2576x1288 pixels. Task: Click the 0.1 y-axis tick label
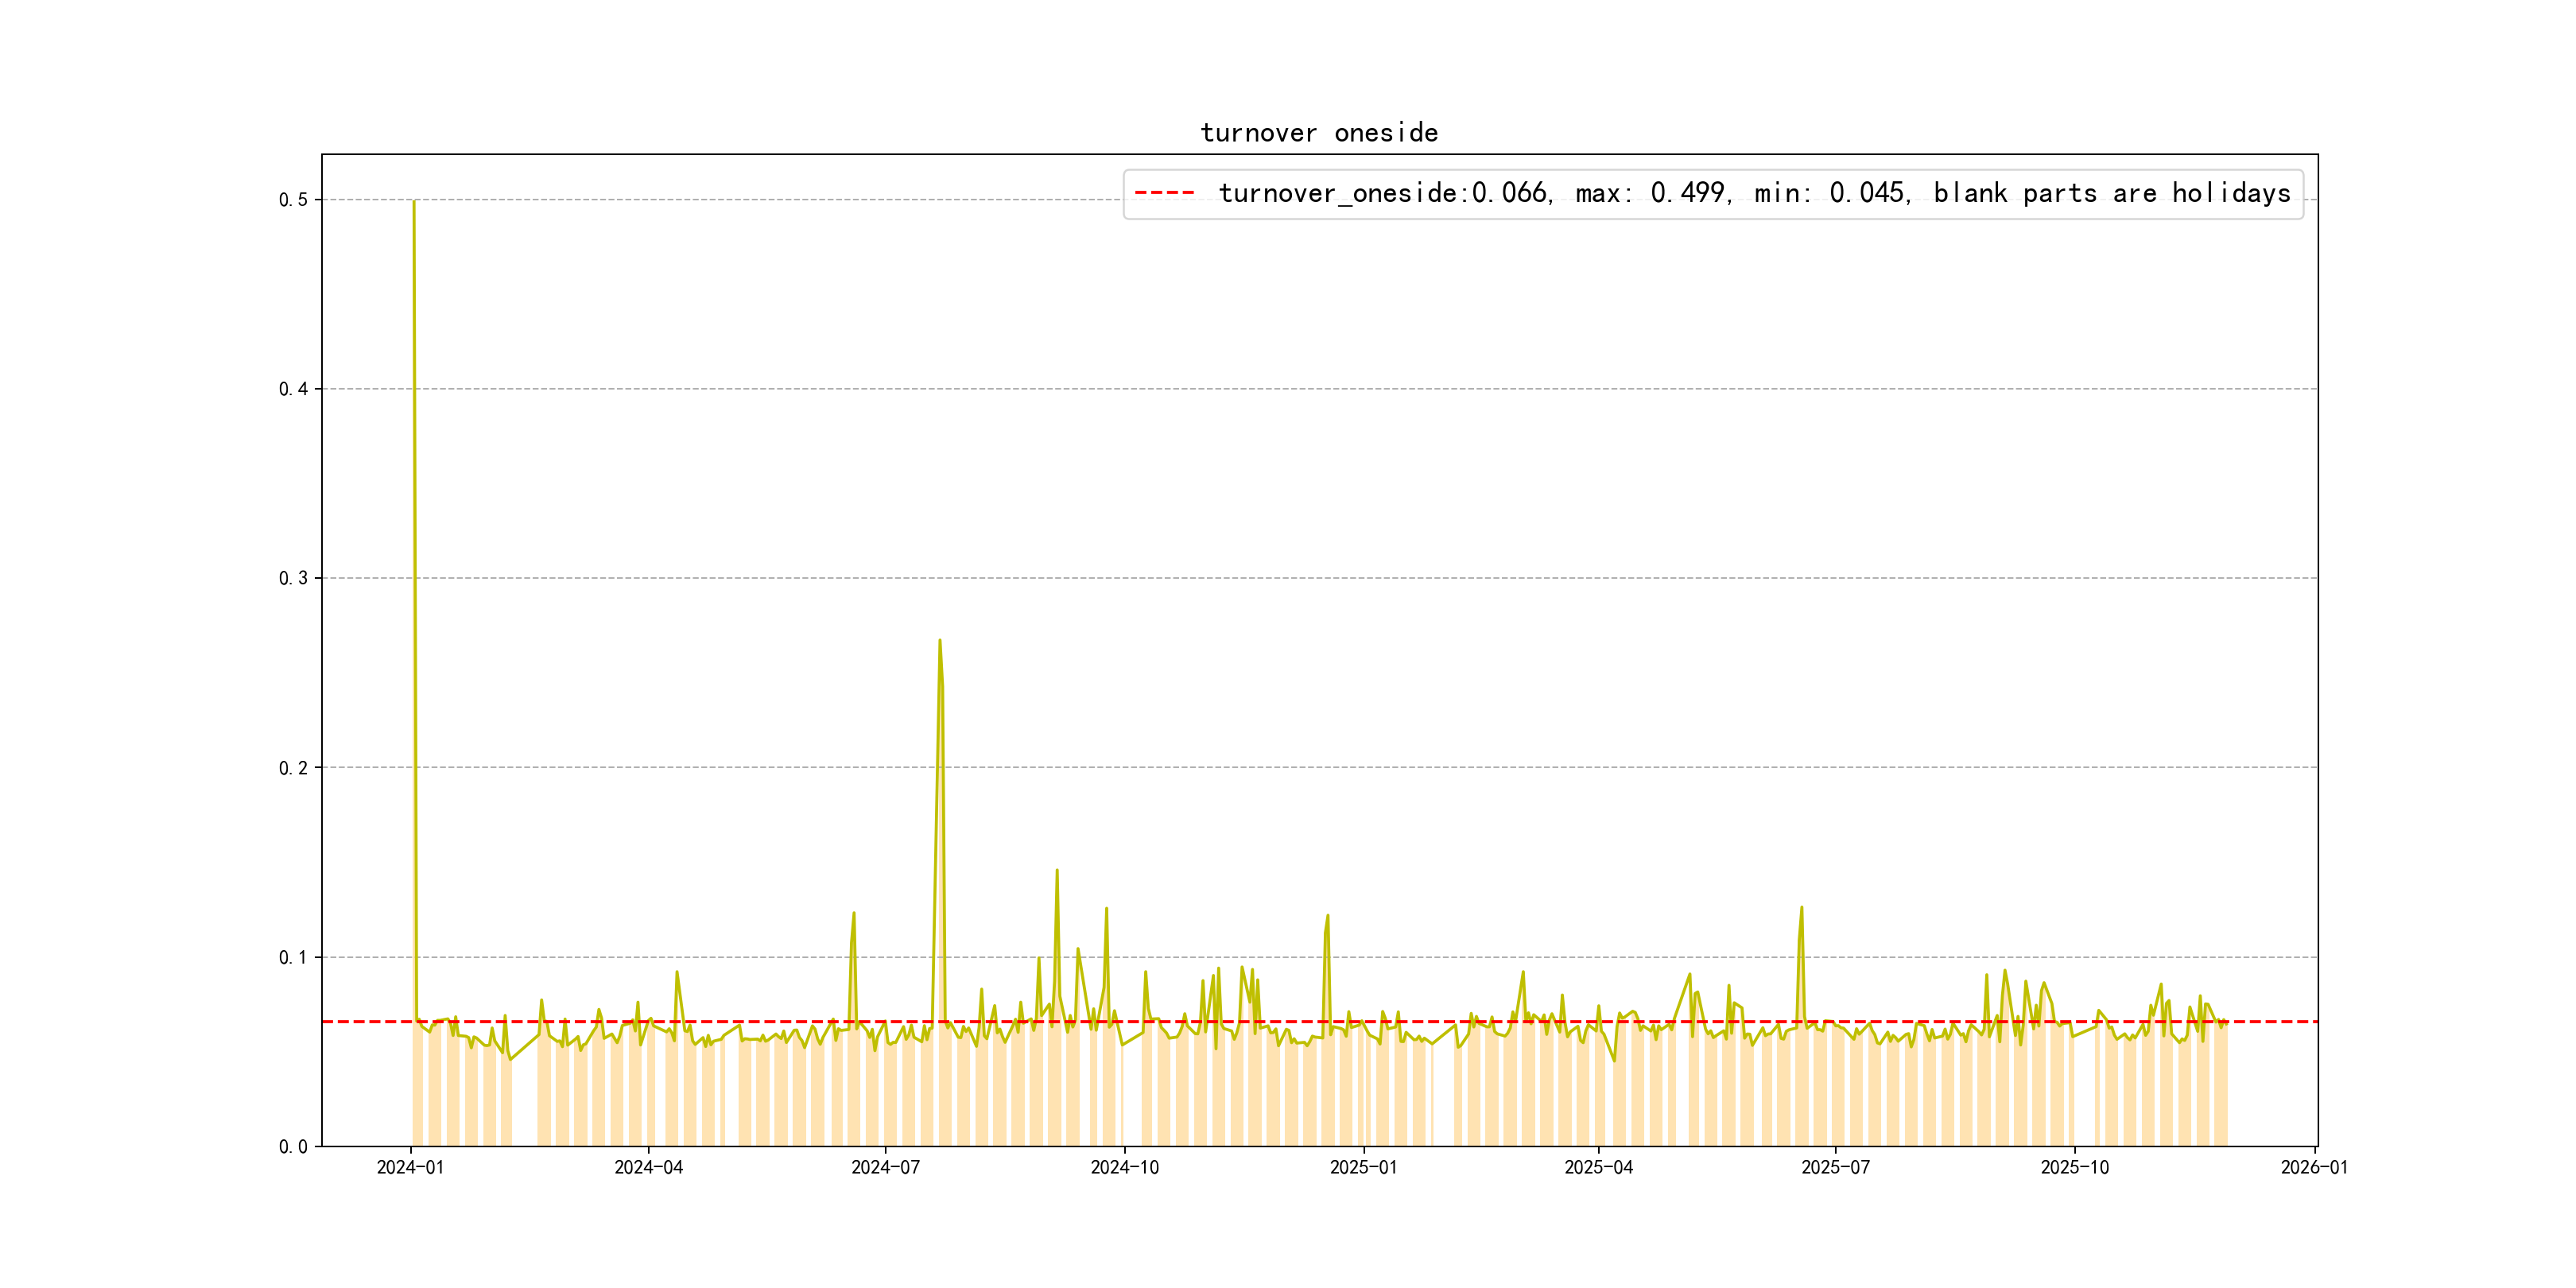[293, 957]
